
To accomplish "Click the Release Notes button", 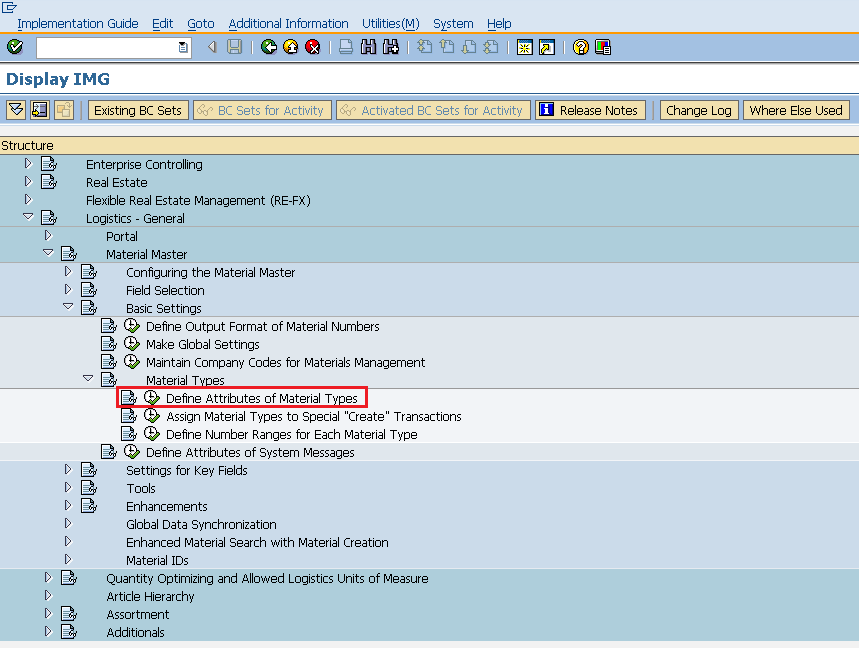I will point(590,110).
